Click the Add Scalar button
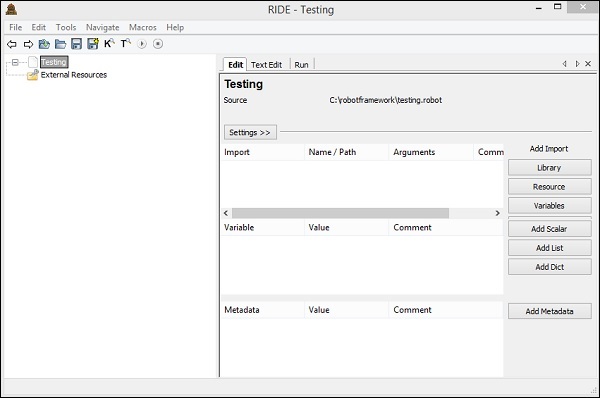Image resolution: width=600 pixels, height=398 pixels. click(x=549, y=229)
